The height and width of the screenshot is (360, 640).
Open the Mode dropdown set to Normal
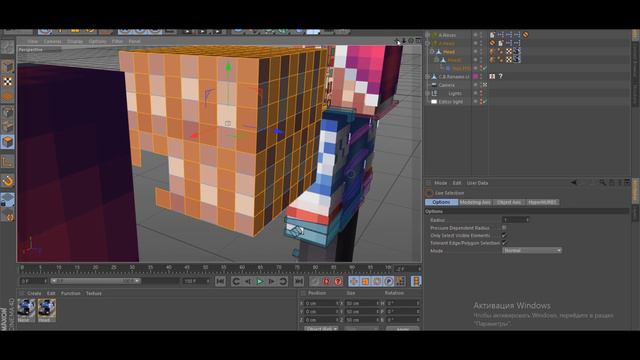tap(532, 250)
